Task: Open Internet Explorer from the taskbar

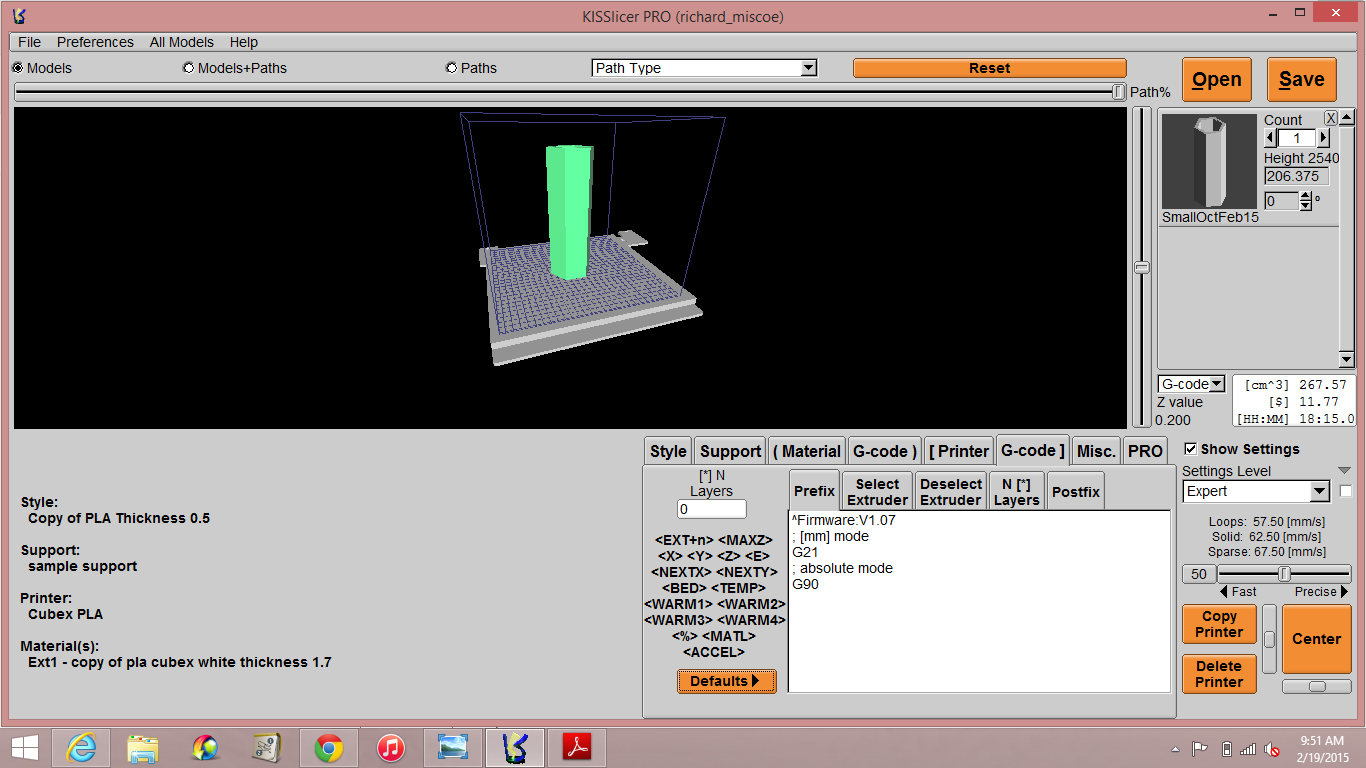Action: tap(80, 748)
